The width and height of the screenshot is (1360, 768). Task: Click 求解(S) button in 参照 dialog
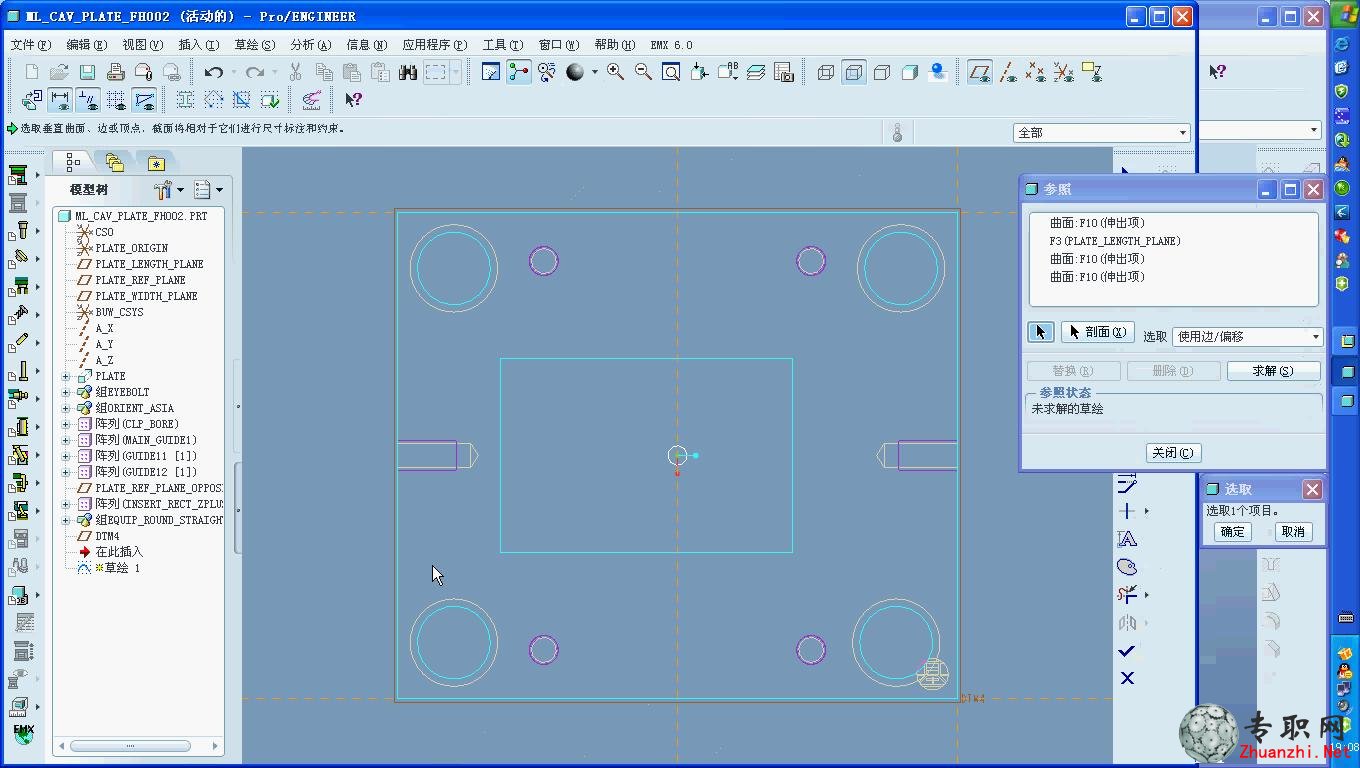[1273, 371]
